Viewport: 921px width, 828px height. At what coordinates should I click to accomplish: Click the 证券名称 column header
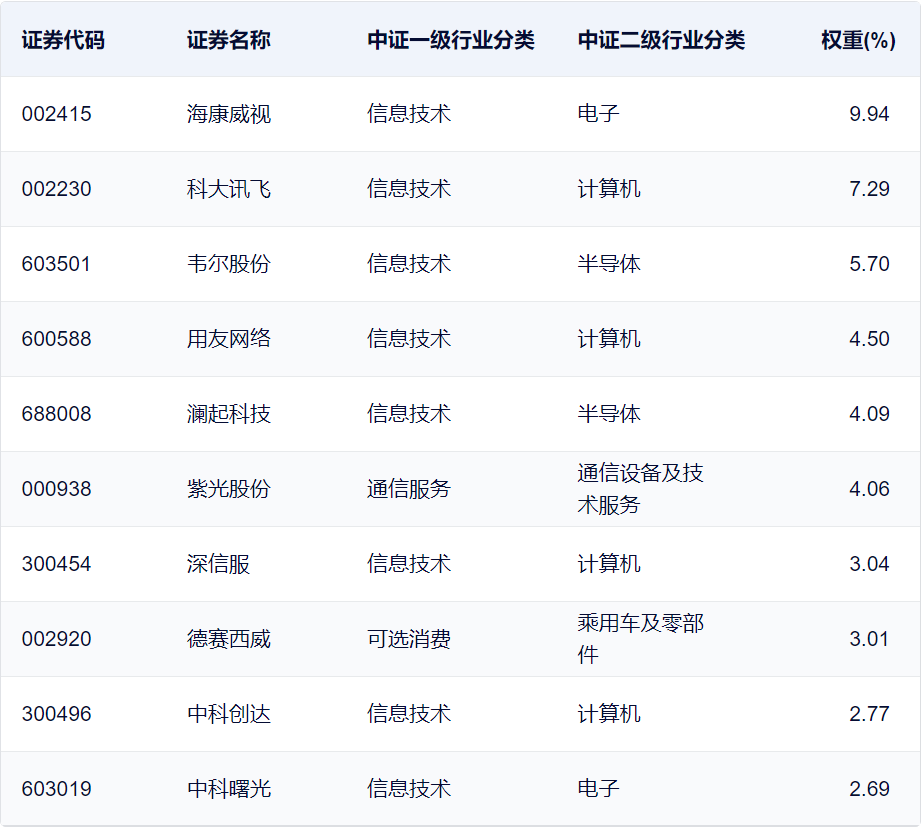pyautogui.click(x=228, y=40)
